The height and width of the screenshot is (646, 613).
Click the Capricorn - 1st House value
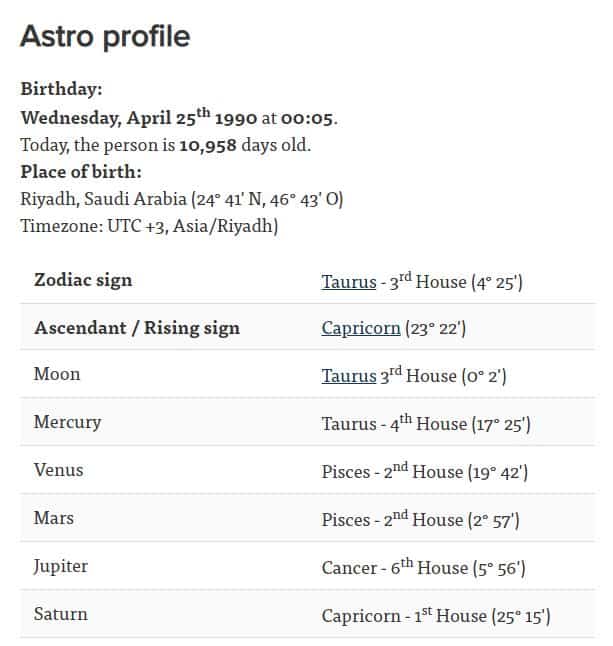435,616
